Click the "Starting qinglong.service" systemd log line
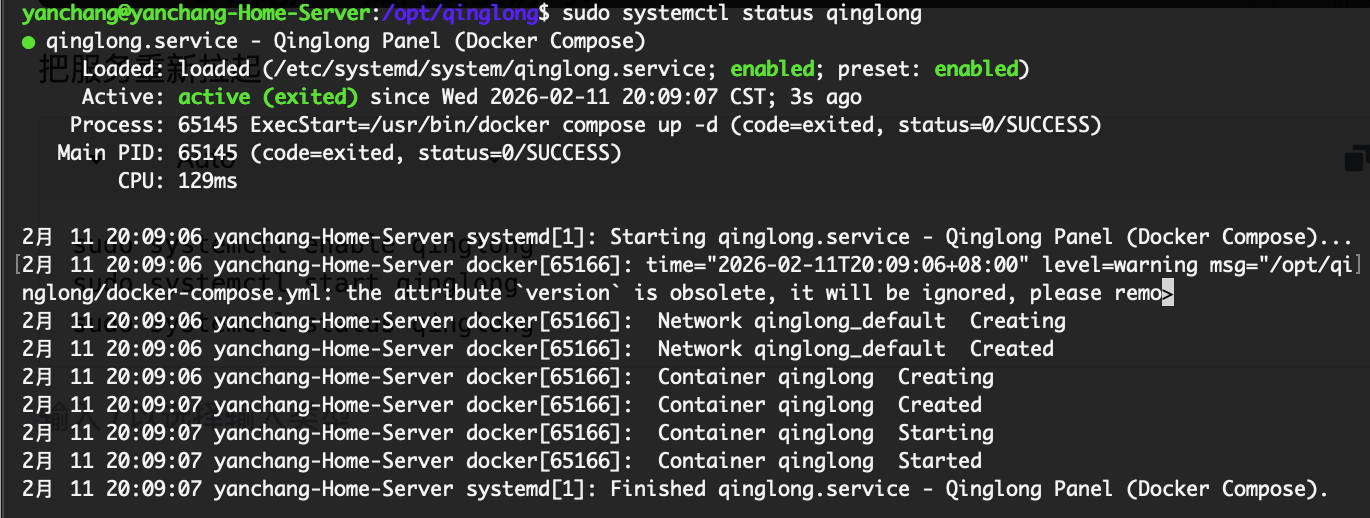 (x=980, y=238)
